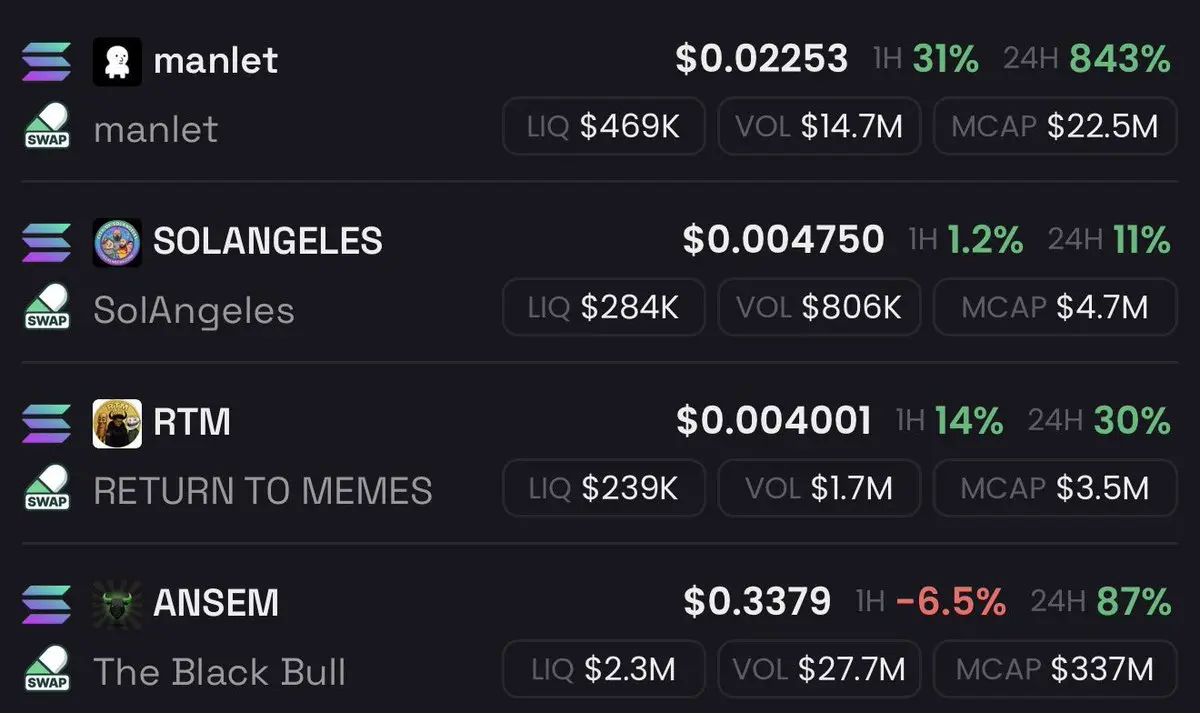
Task: Select the MCAP $3.5M badge for RTM
Action: 1055,488
